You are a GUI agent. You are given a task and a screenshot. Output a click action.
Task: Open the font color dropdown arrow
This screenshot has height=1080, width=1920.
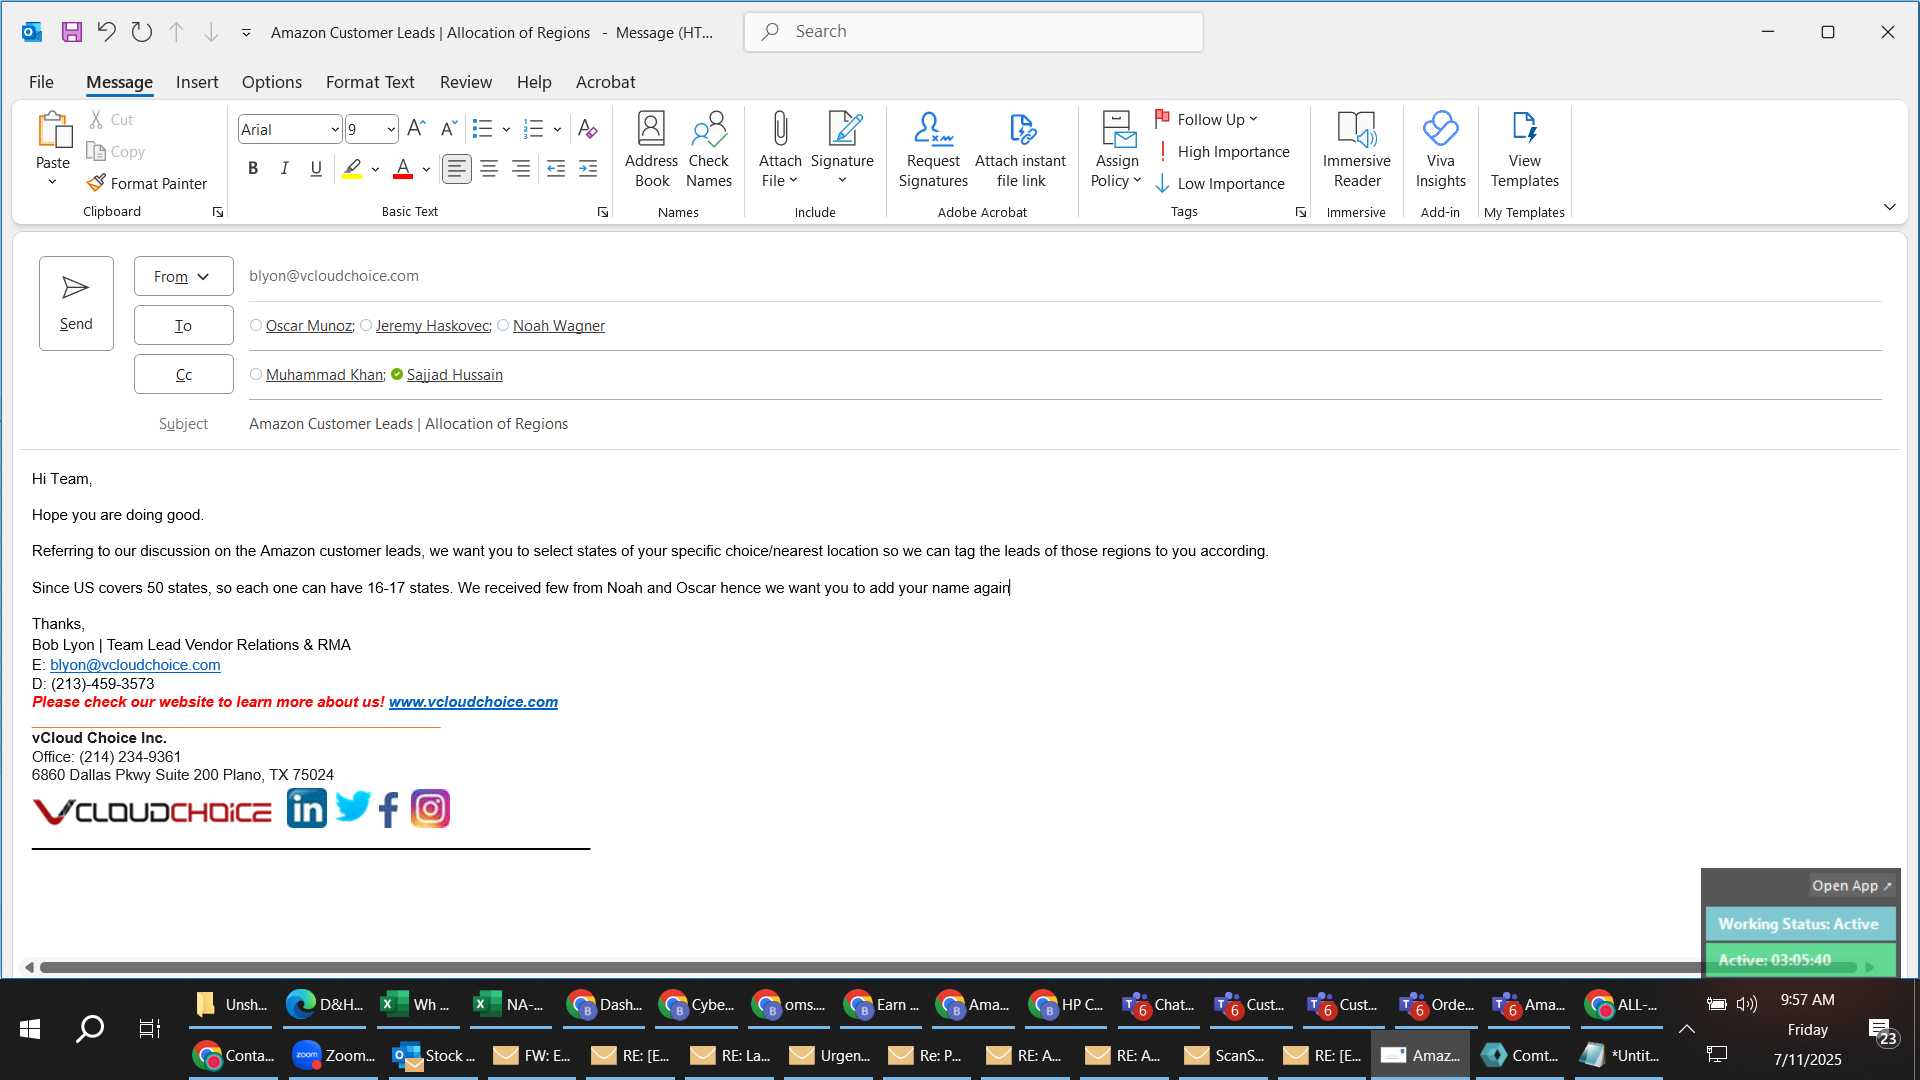click(x=426, y=169)
